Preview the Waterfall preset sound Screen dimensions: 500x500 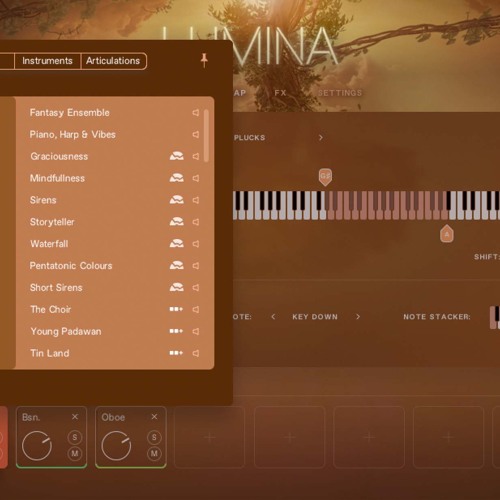click(x=196, y=244)
